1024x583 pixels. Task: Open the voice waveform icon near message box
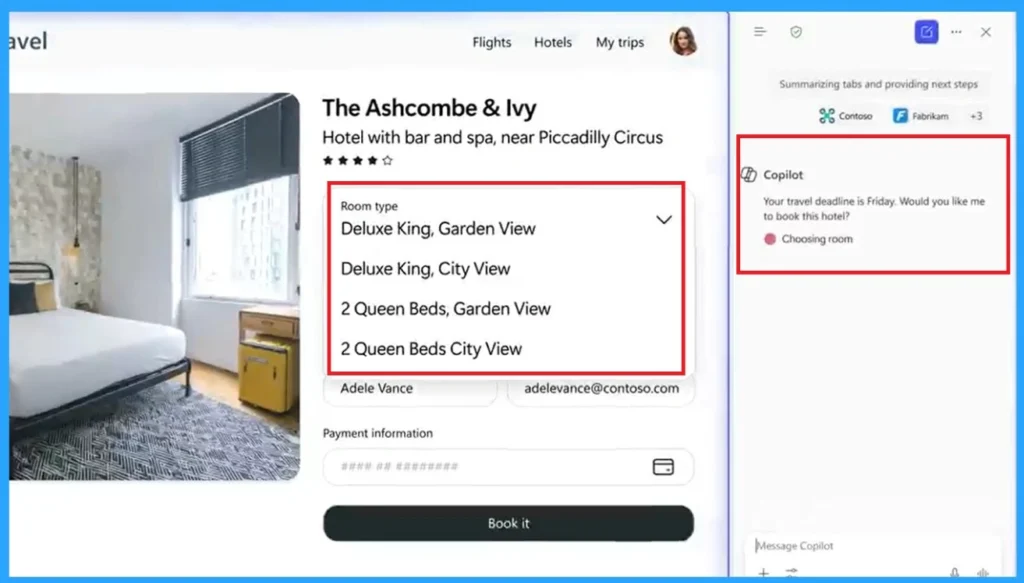pos(982,571)
